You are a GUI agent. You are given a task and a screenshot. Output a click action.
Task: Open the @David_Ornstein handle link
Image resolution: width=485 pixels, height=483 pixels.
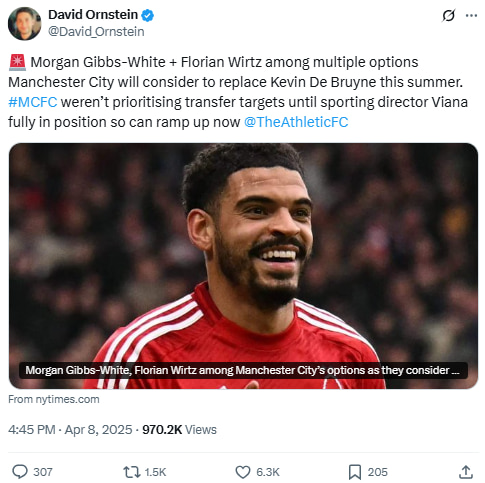coord(96,32)
